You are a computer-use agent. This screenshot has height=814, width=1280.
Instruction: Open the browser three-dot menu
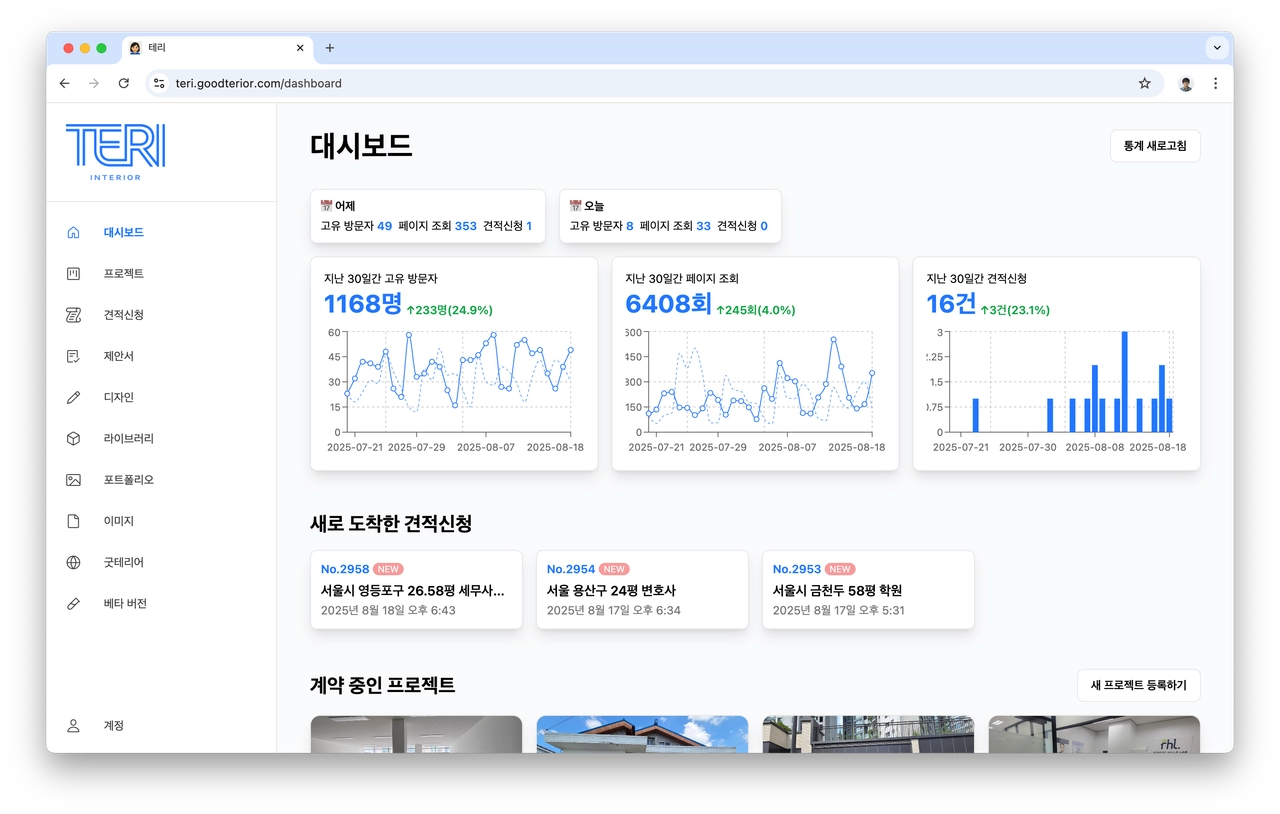pos(1215,83)
